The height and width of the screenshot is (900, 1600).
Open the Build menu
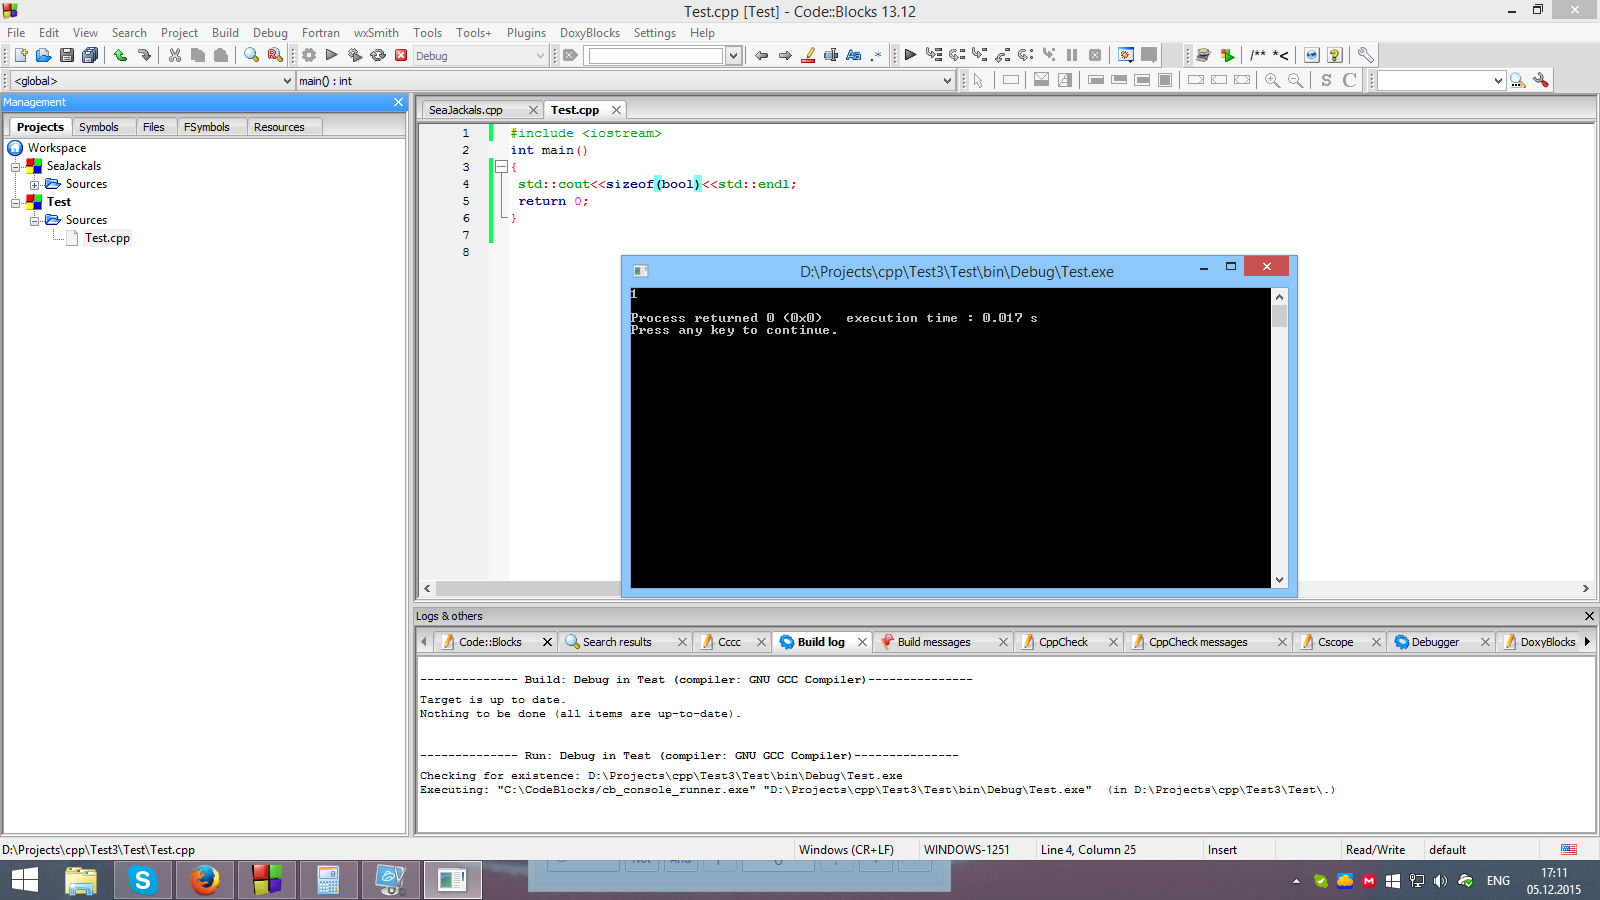coord(225,33)
